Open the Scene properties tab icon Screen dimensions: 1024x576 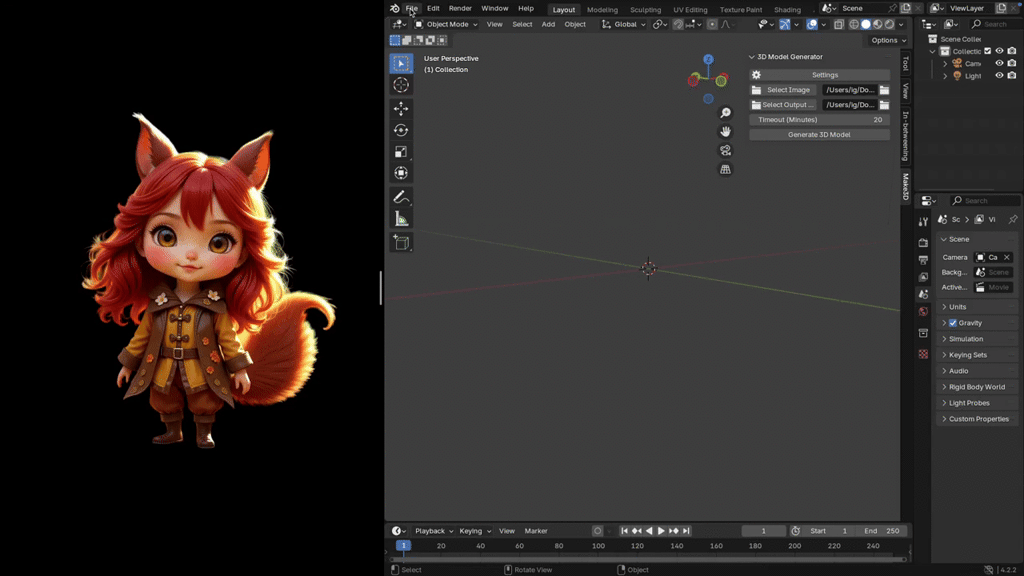tap(923, 295)
